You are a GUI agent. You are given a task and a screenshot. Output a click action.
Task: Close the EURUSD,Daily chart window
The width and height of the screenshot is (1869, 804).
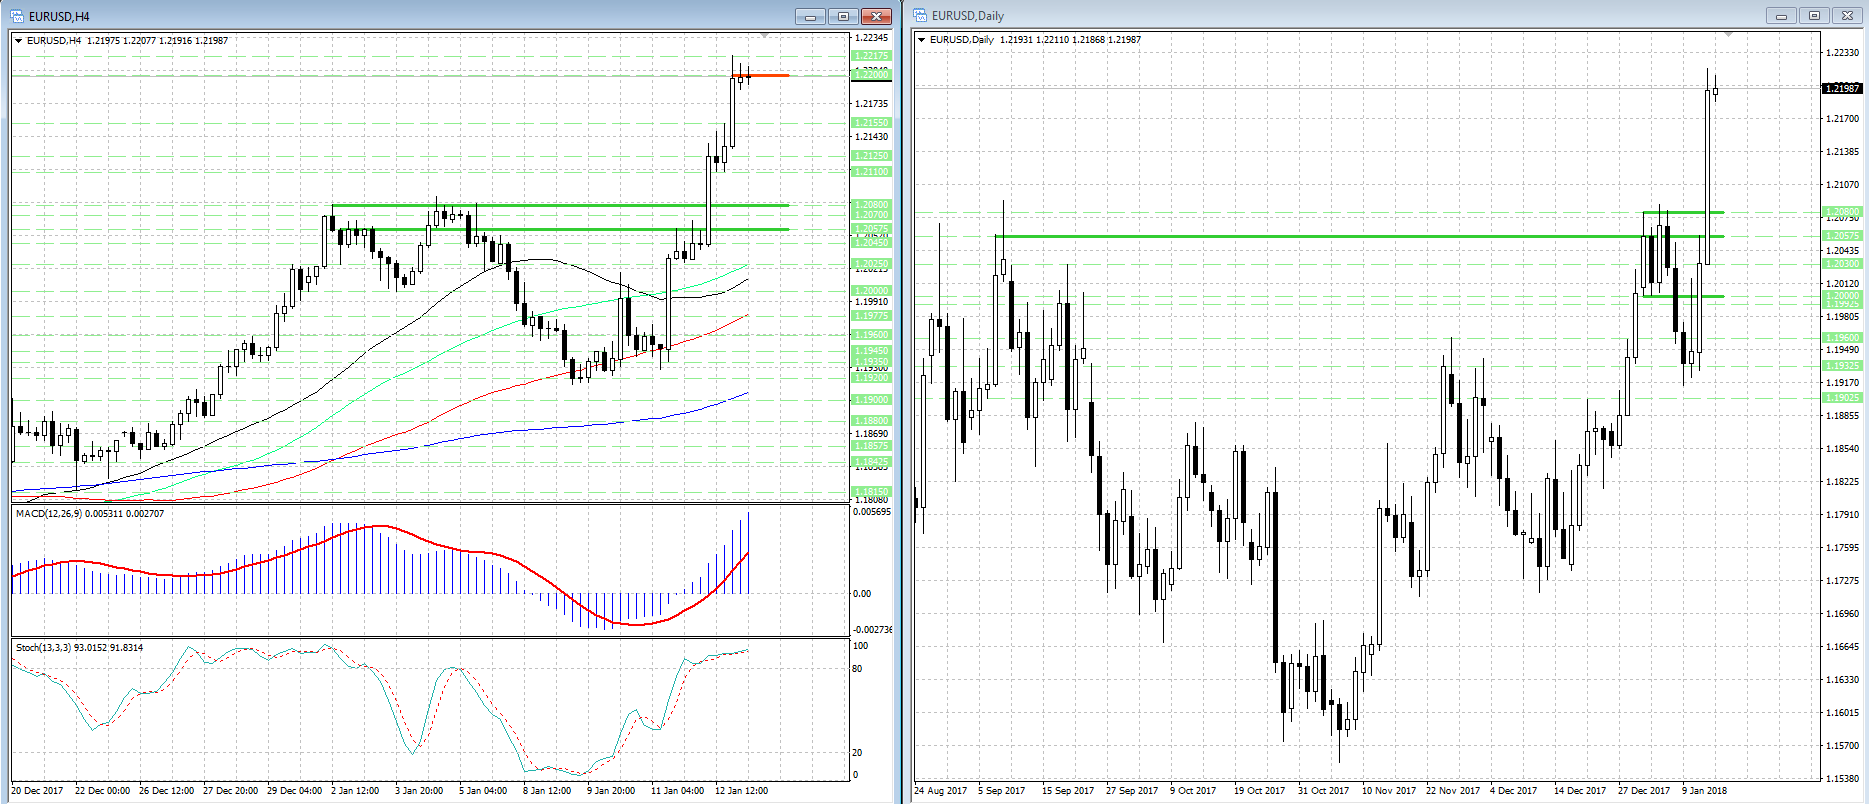[x=1847, y=15]
